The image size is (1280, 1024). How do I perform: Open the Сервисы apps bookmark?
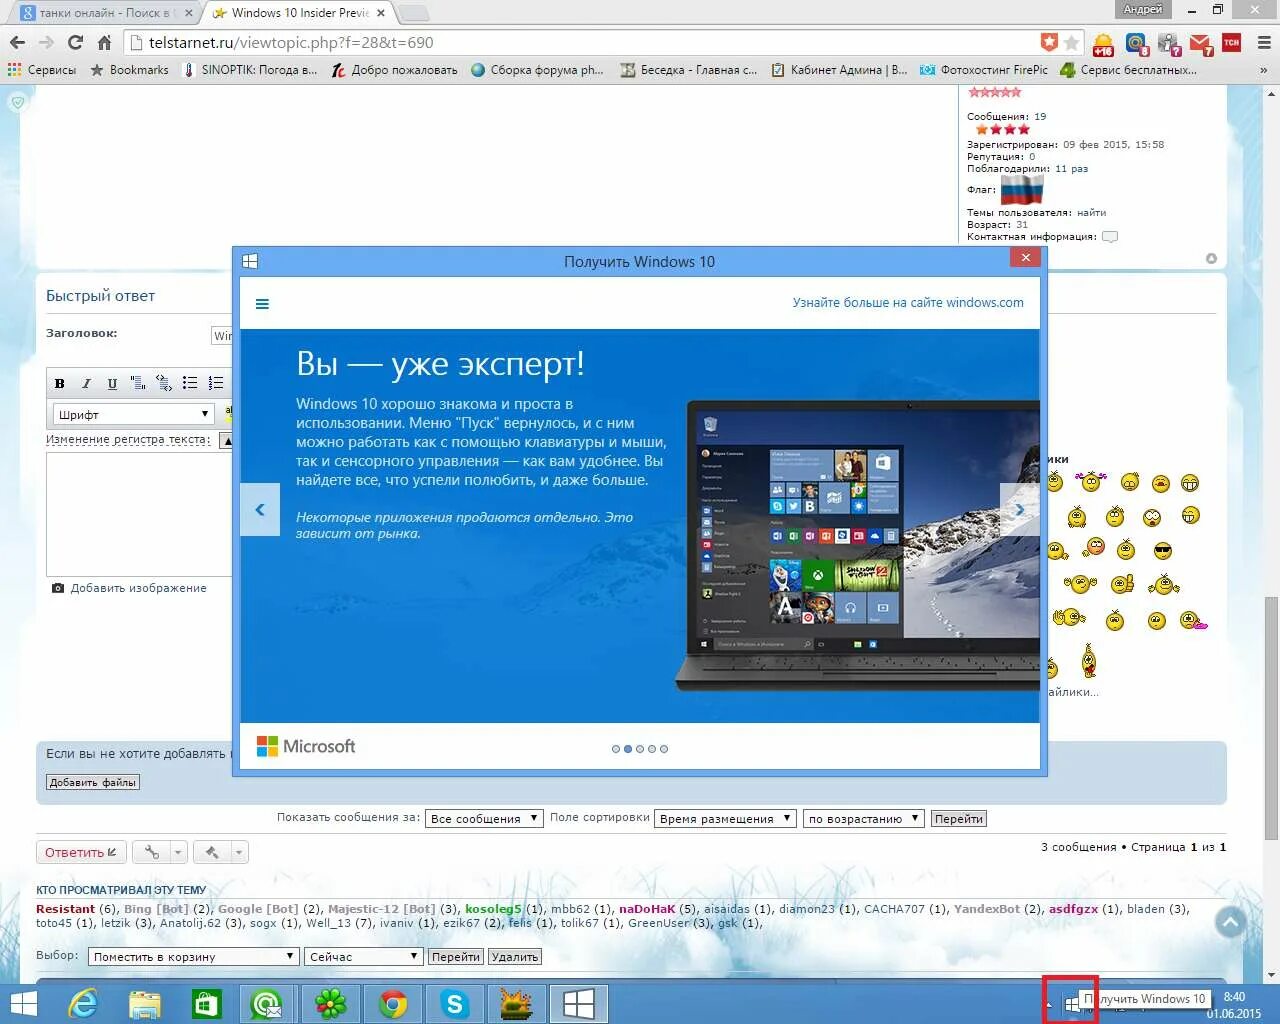click(x=42, y=70)
